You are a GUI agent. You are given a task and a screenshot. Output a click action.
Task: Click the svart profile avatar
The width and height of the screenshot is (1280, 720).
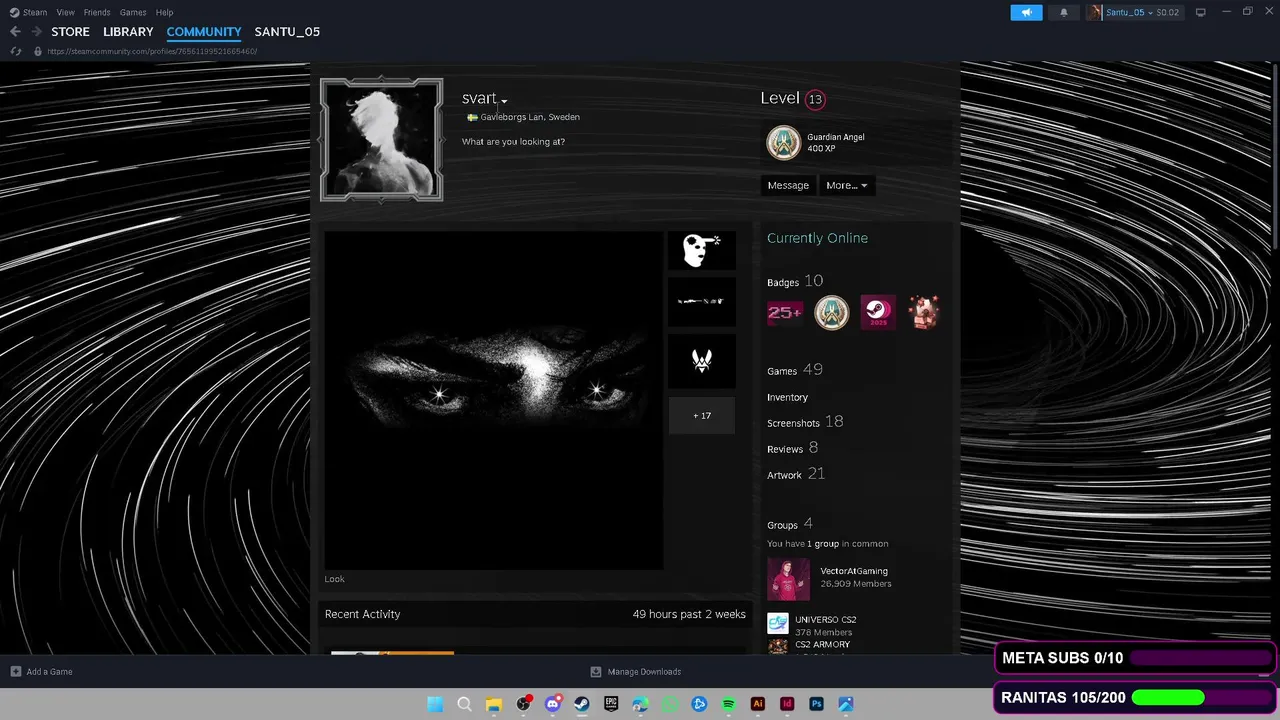pyautogui.click(x=382, y=140)
